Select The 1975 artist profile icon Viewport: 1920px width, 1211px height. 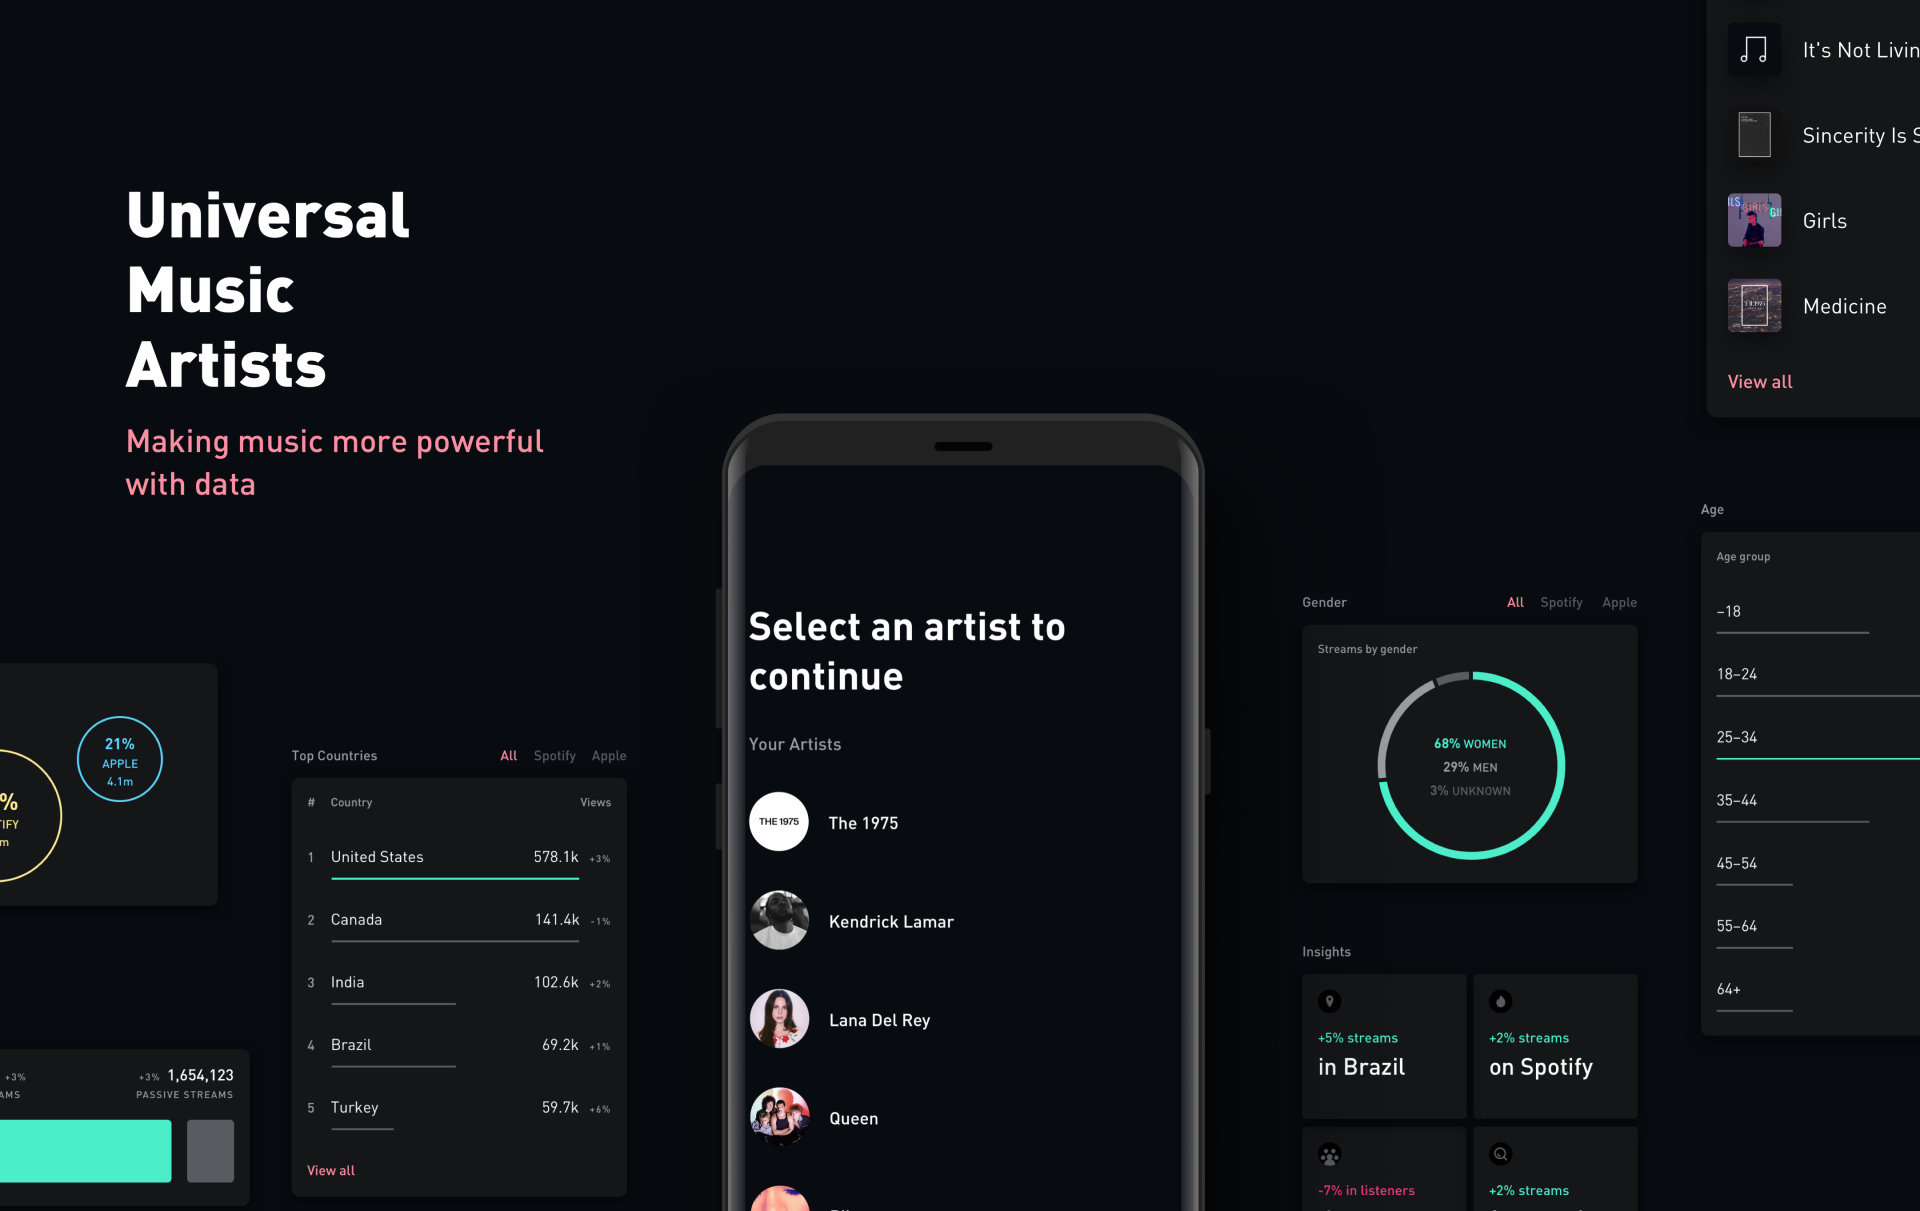coord(776,822)
